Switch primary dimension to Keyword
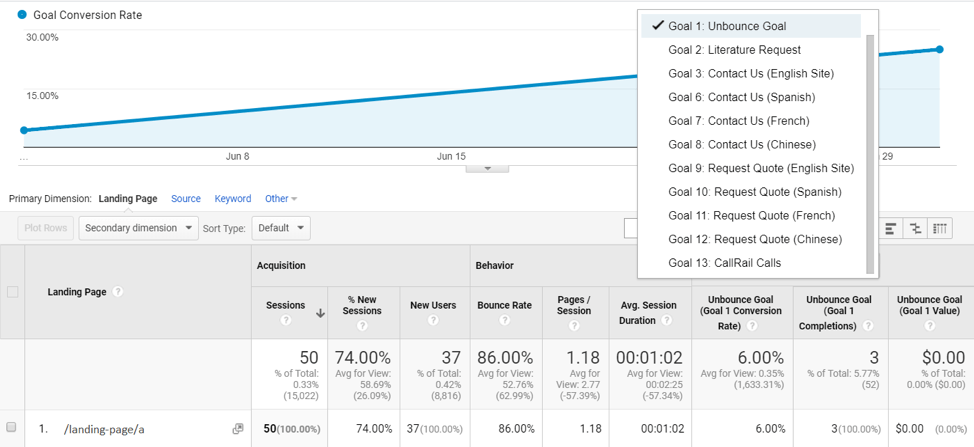This screenshot has width=974, height=447. click(233, 199)
